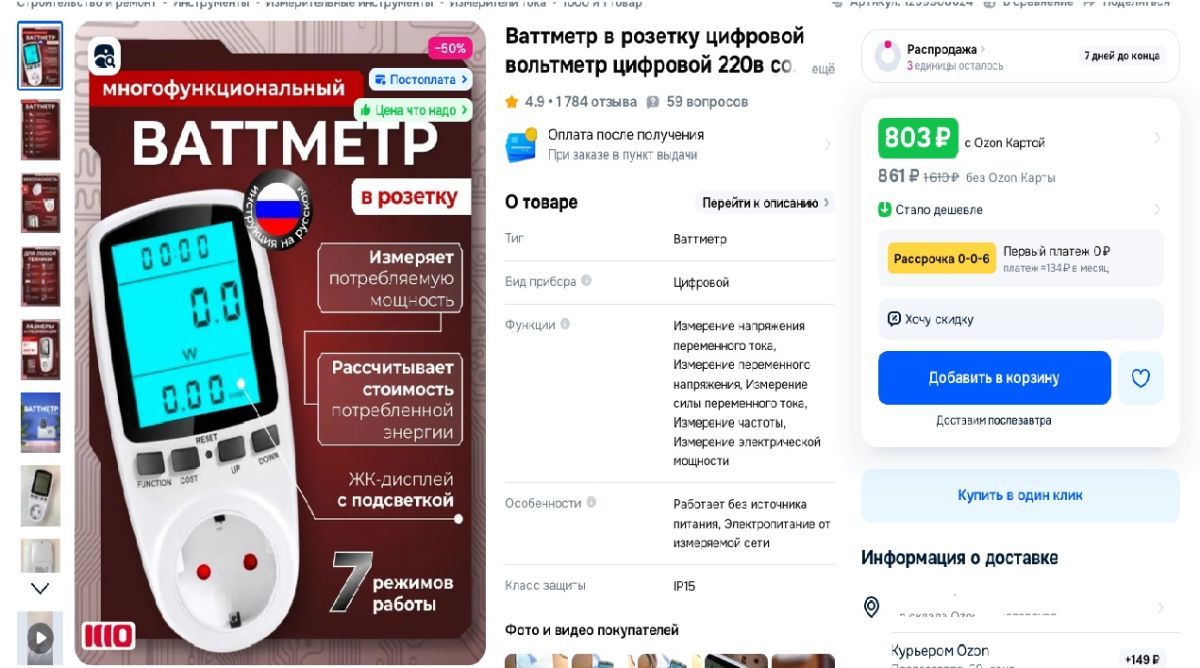
Task: Expand Ozon Card price details chevron
Action: [1157, 138]
